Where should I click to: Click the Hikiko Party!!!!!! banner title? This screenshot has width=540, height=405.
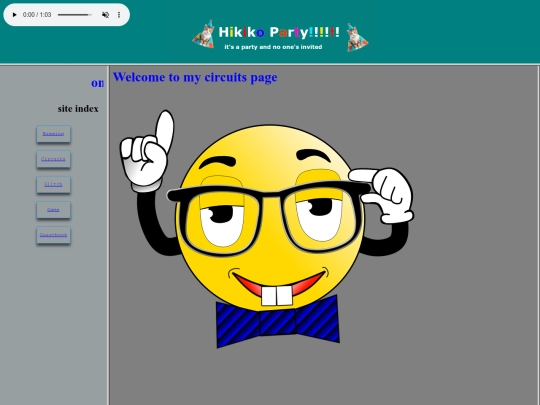pos(279,32)
